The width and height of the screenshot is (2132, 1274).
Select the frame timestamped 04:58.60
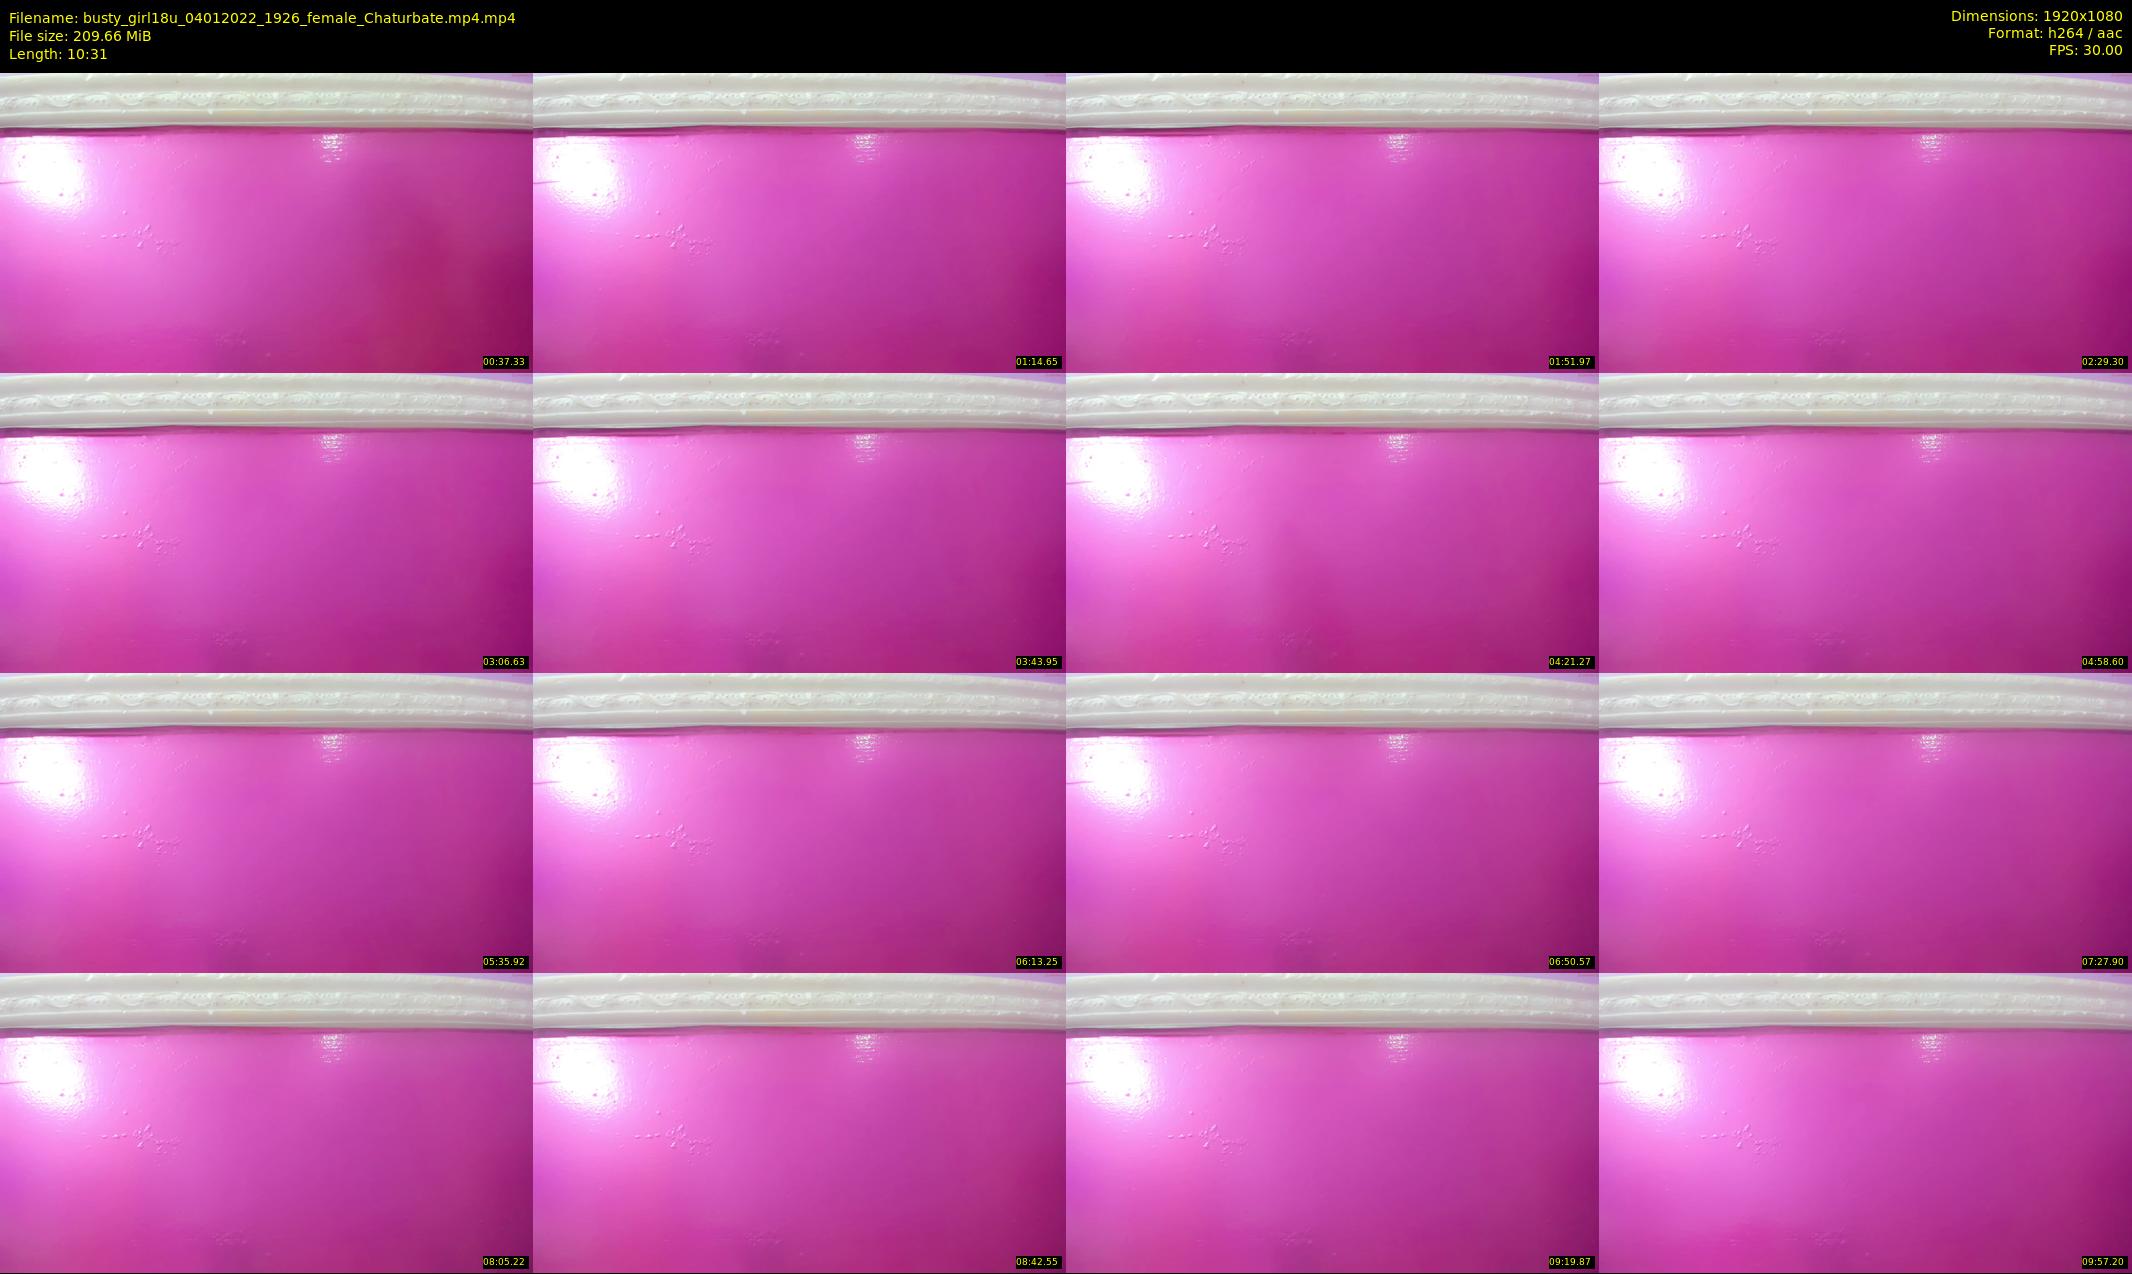click(x=1865, y=522)
